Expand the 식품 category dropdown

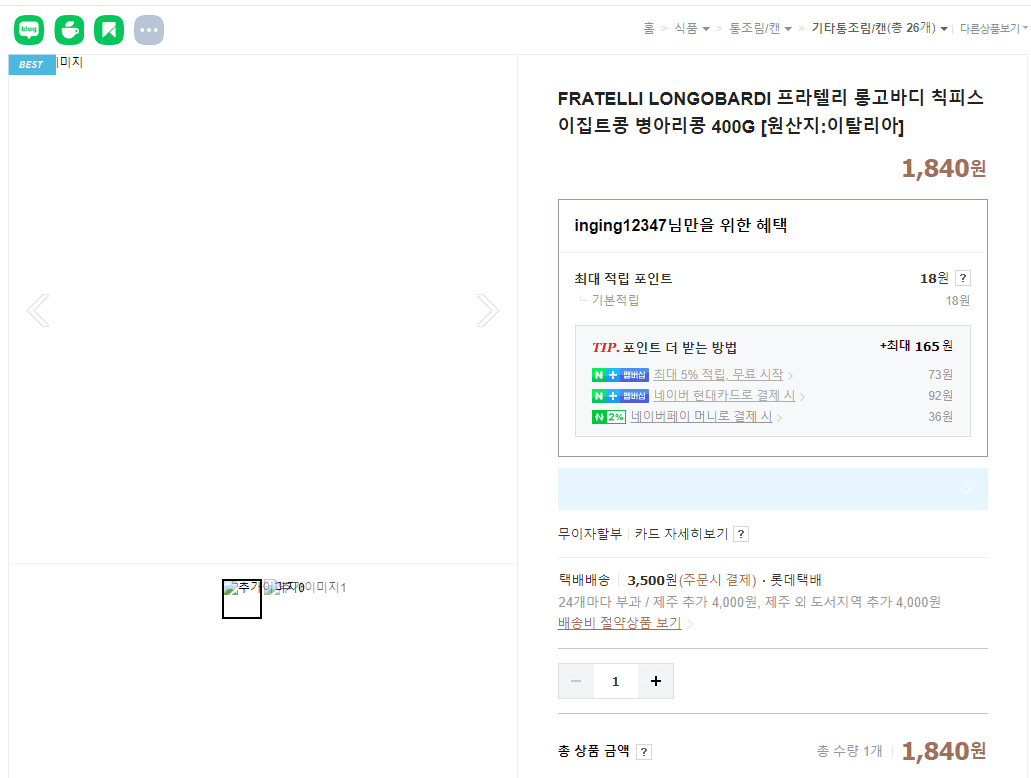[686, 29]
